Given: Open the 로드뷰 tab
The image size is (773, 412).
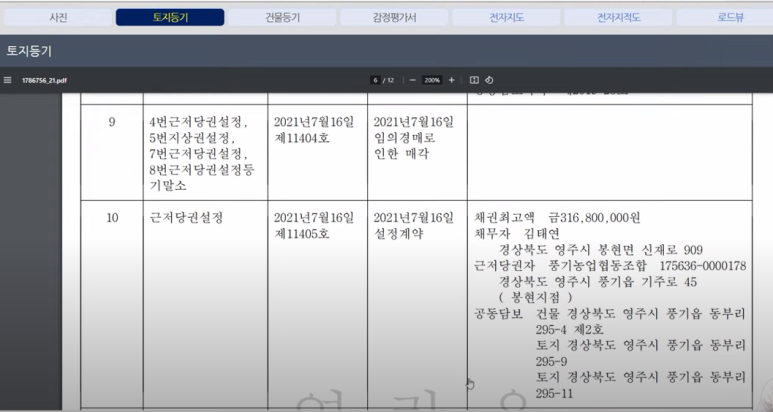Looking at the screenshot, I should [730, 17].
